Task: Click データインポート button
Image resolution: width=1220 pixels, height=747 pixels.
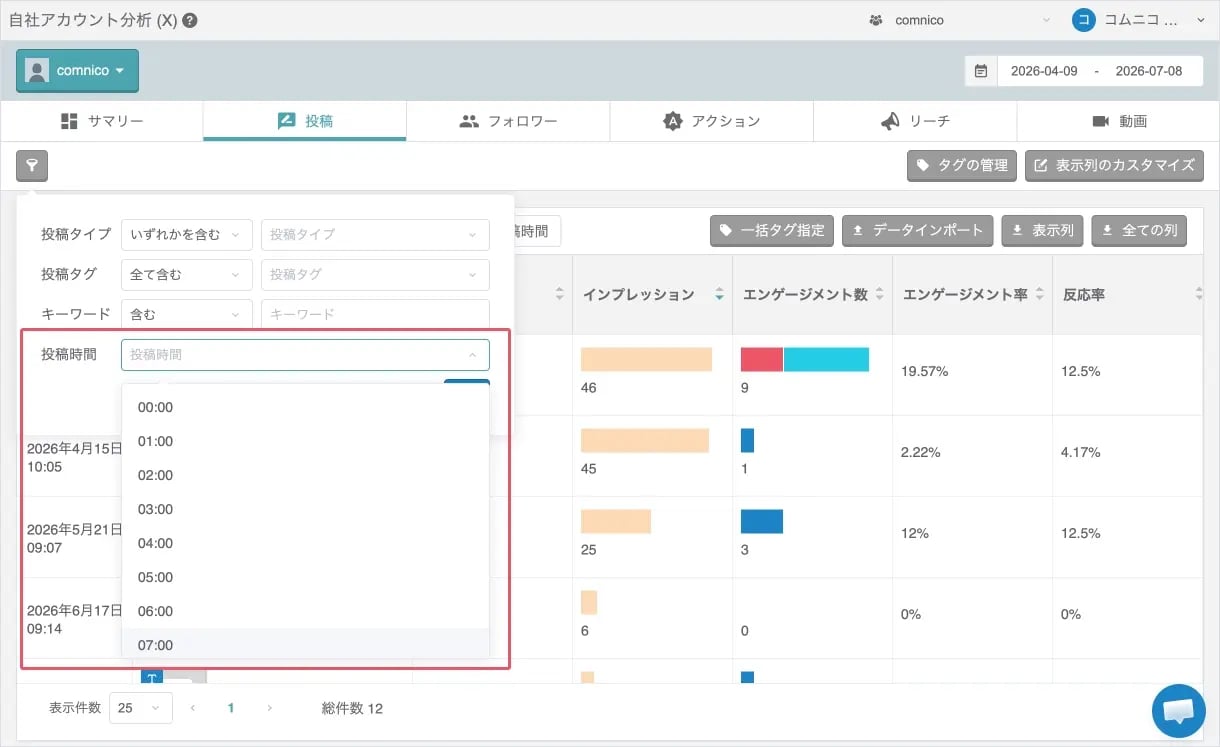Action: click(x=918, y=230)
